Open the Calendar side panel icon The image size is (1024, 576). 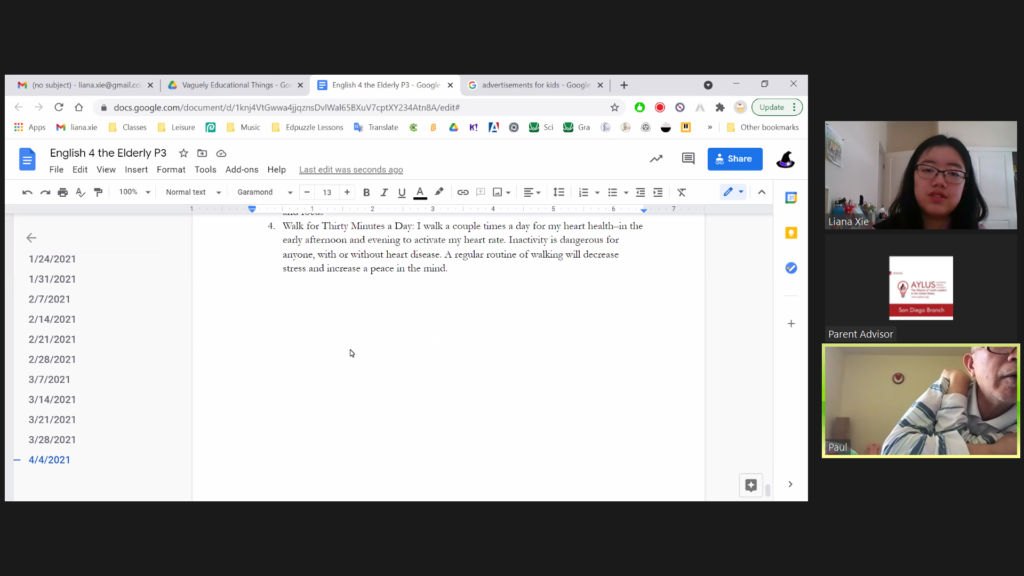pos(791,198)
